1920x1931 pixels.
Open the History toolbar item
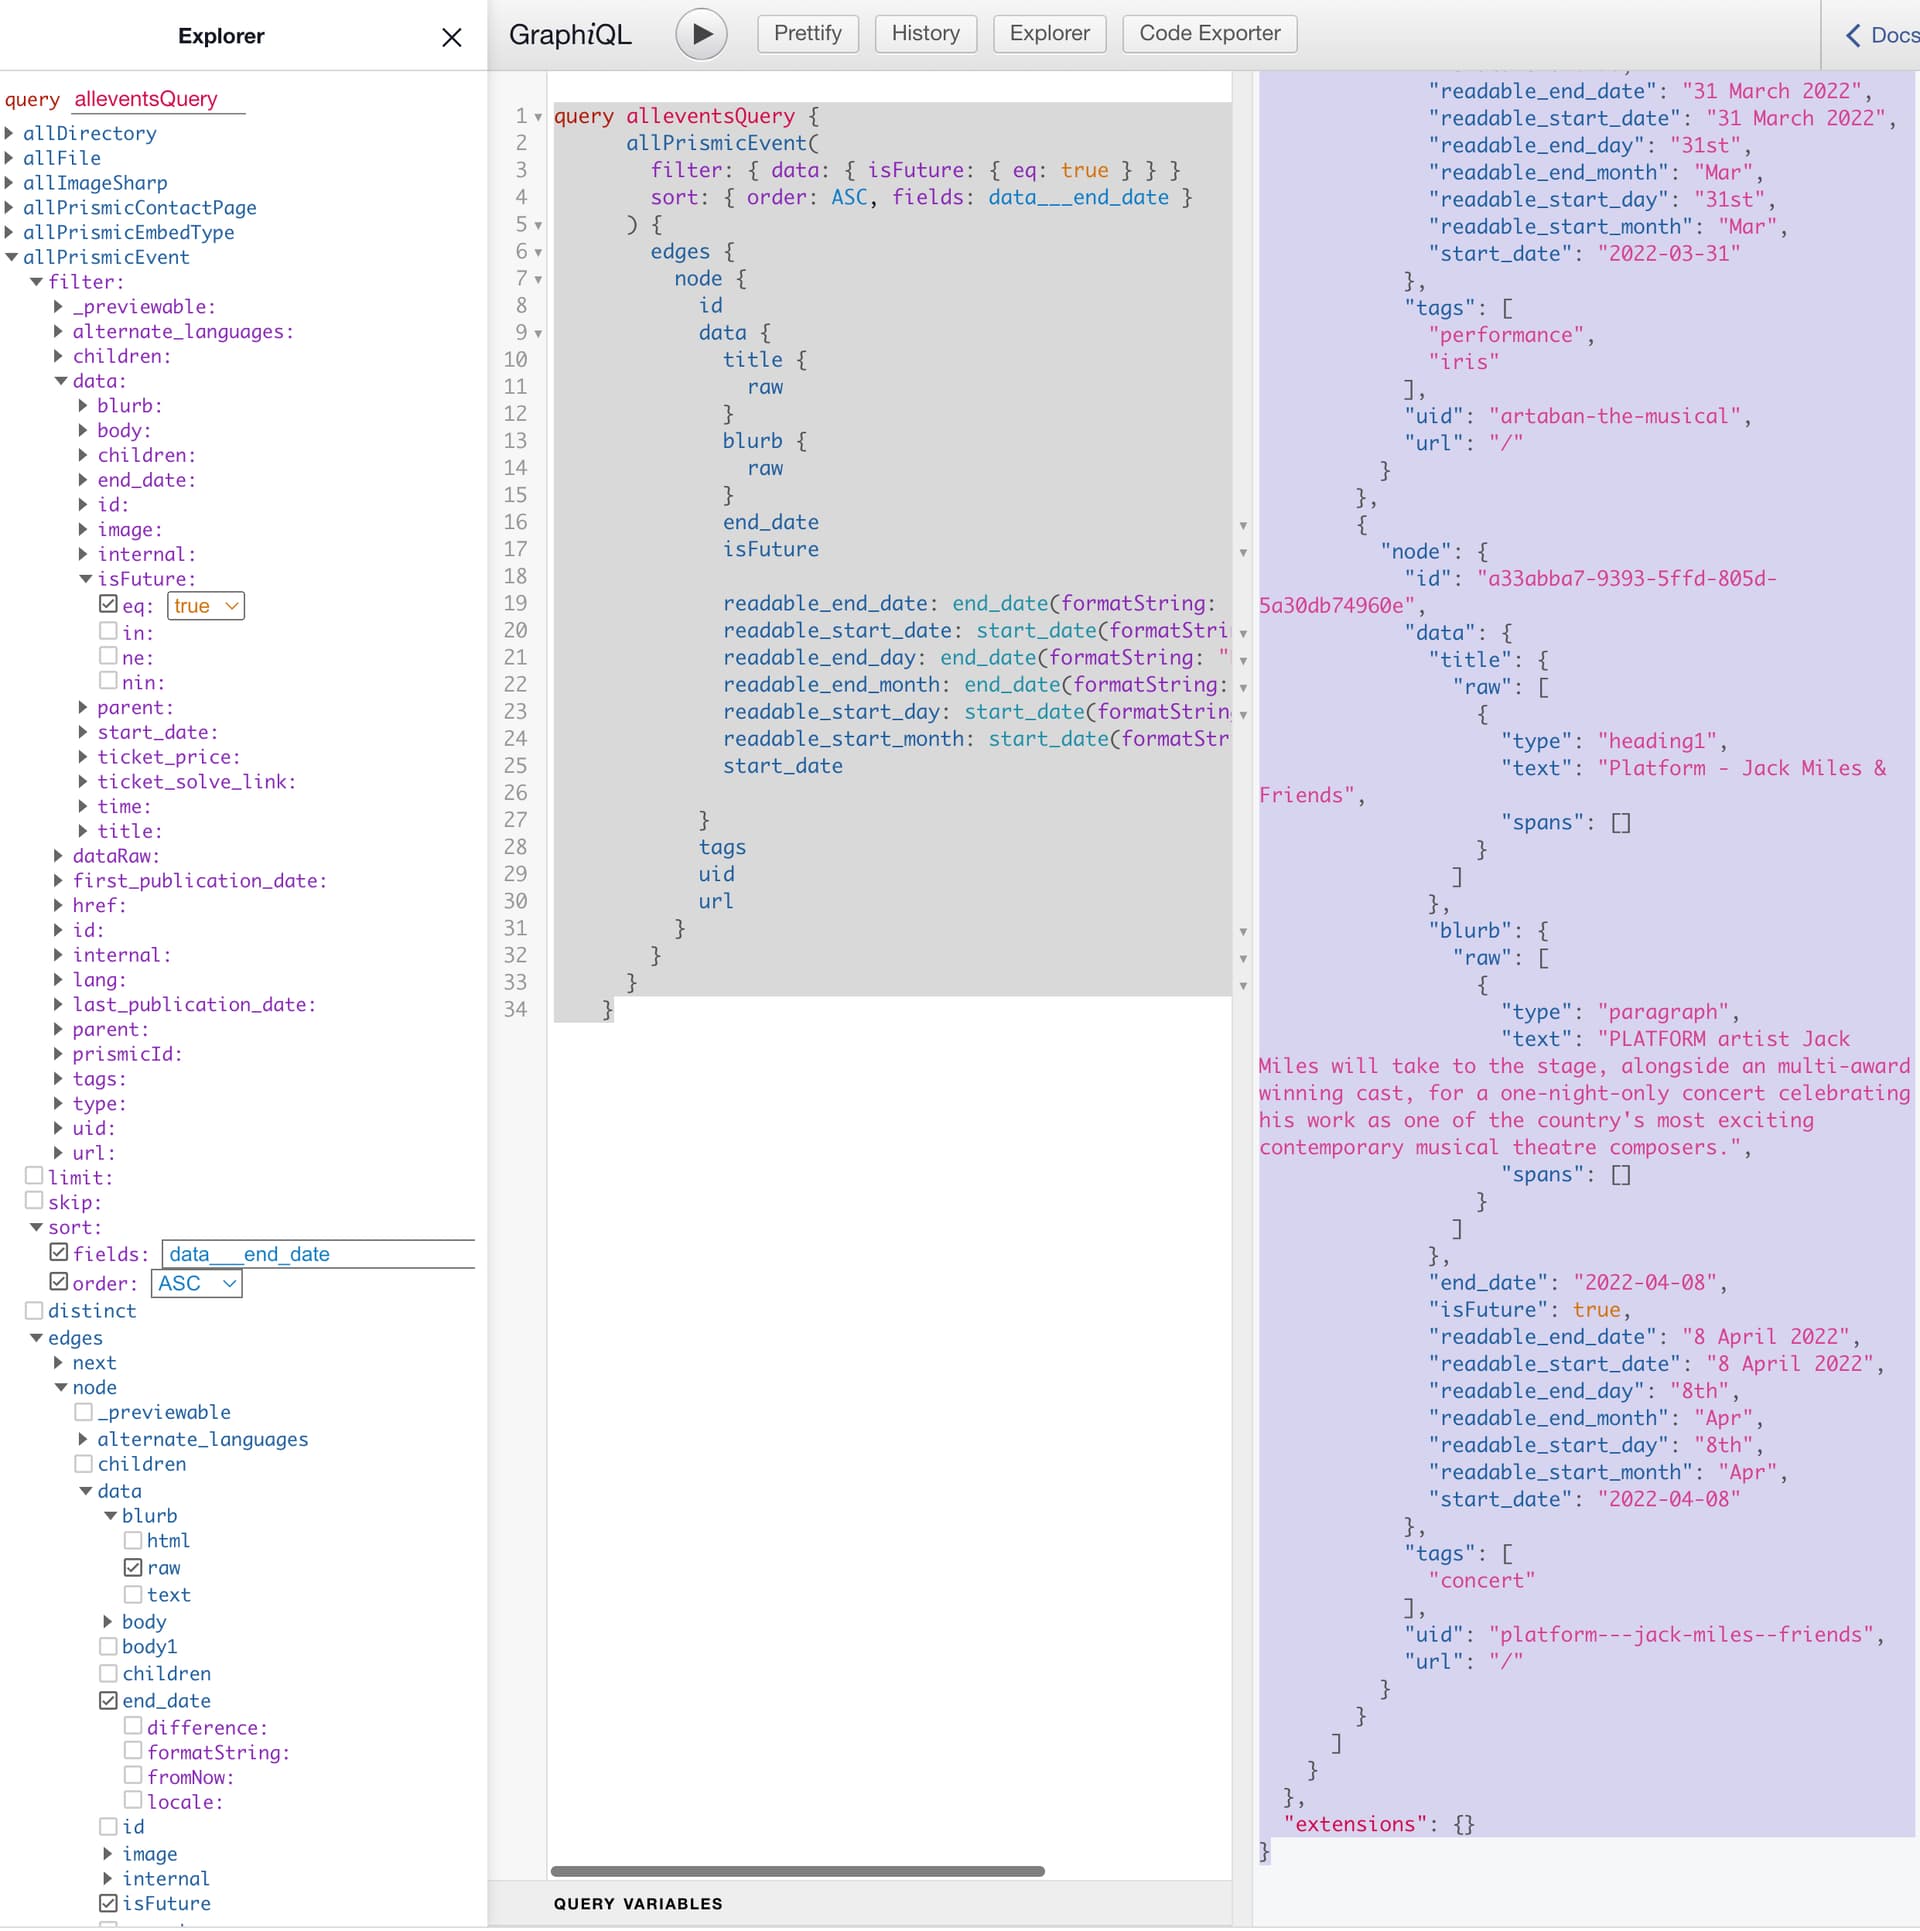(x=925, y=34)
